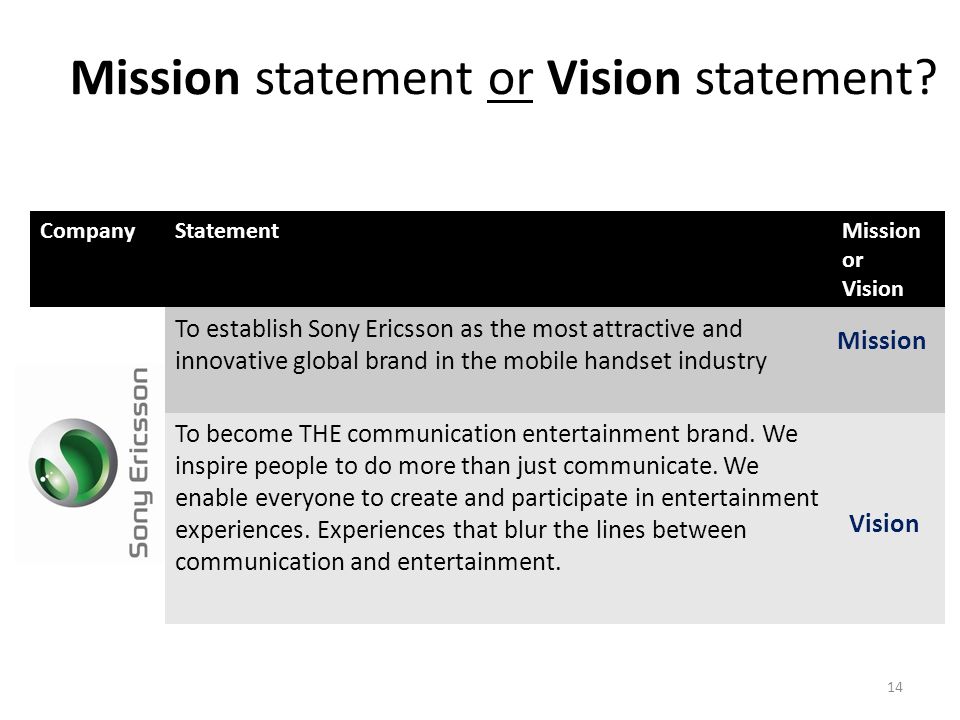
Task: Click the Sony Ericsson green sphere logo
Action: (x=73, y=463)
